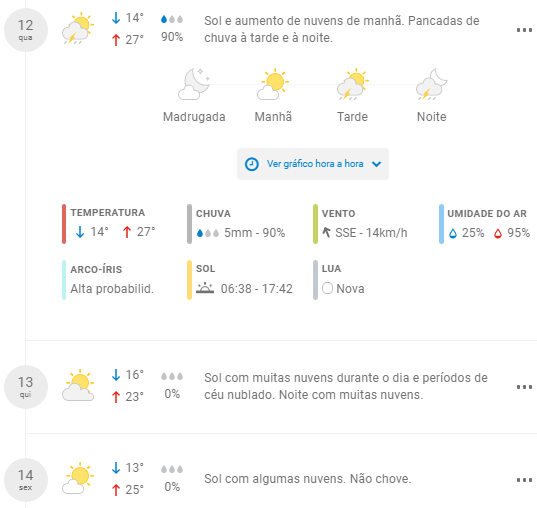Screen dimensions: 537x508
Task: Click the Madrugada moon and cloud icon
Action: (194, 84)
